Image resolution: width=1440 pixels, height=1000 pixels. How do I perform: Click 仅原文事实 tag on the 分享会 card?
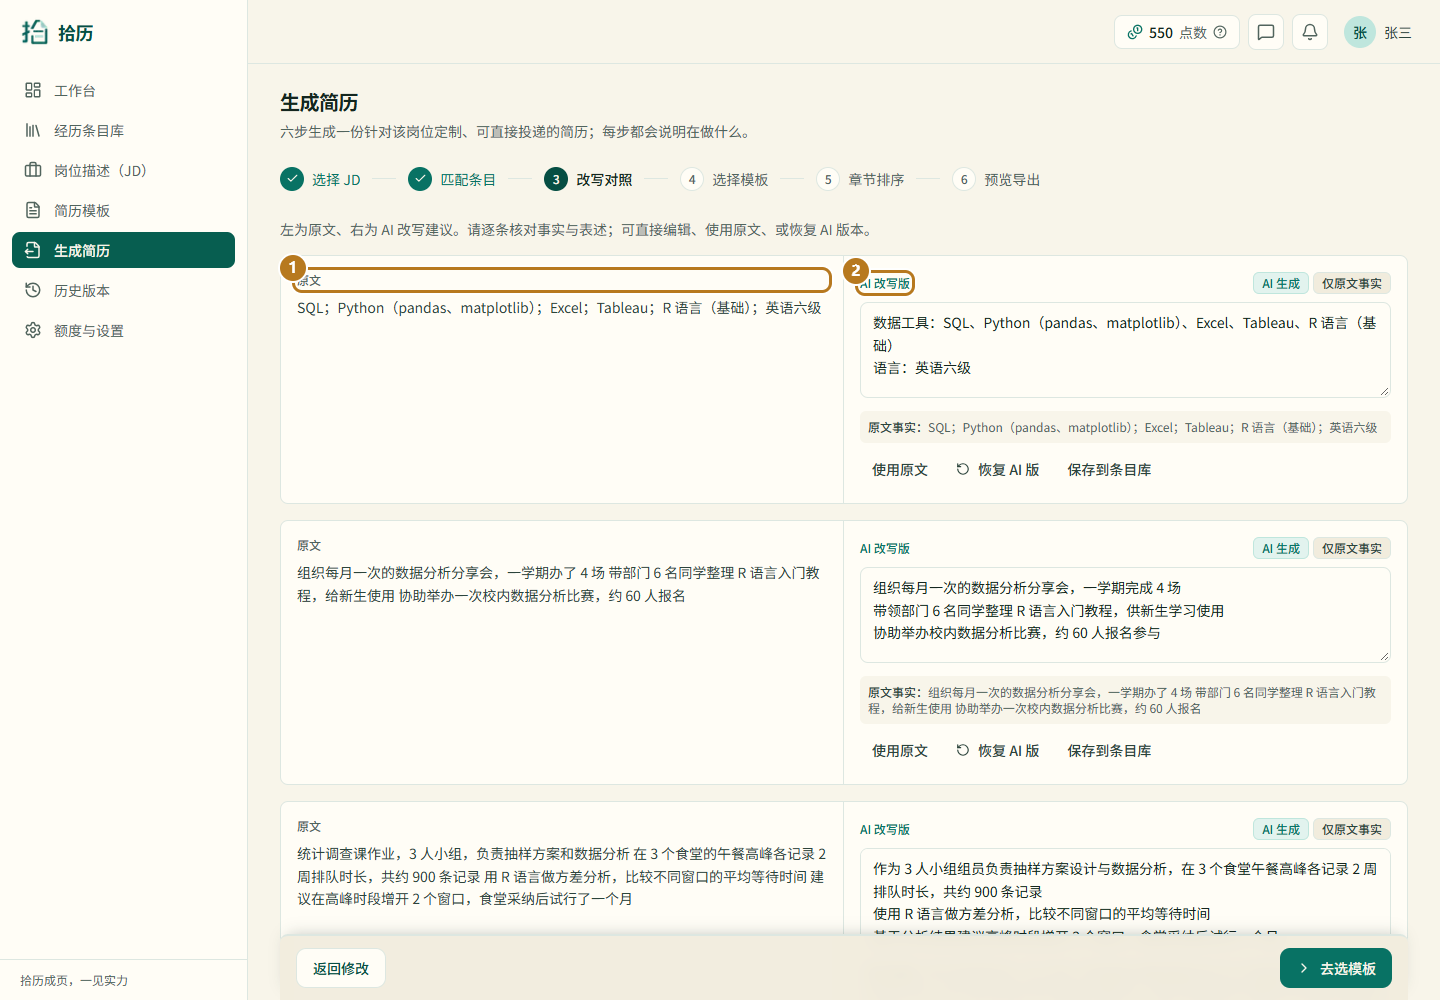(x=1352, y=548)
